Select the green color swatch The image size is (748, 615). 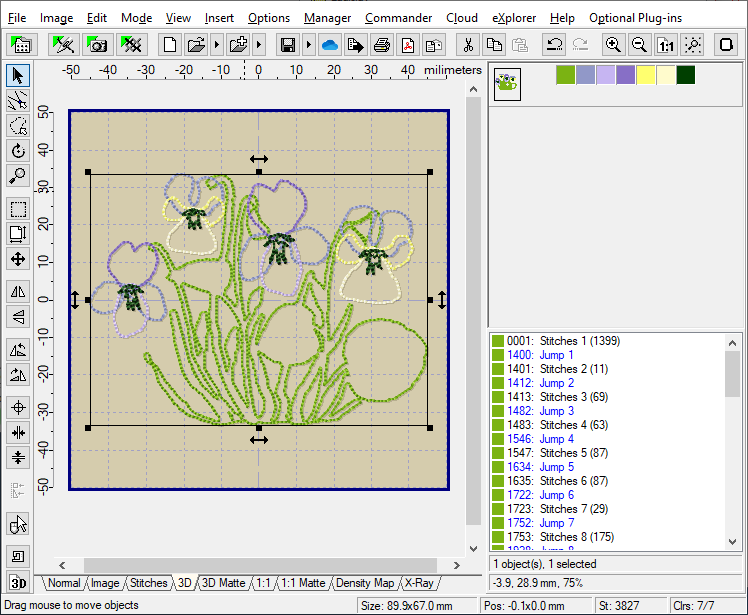click(565, 75)
